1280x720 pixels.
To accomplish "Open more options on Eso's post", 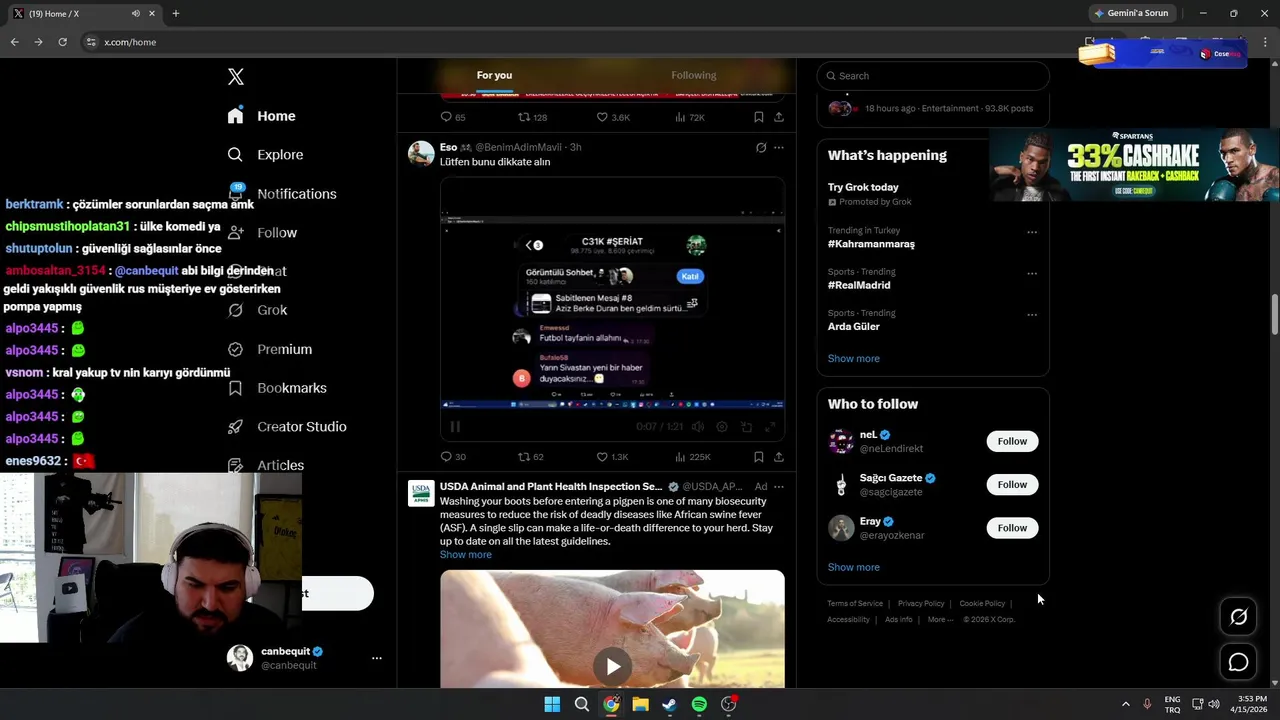I will point(779,148).
